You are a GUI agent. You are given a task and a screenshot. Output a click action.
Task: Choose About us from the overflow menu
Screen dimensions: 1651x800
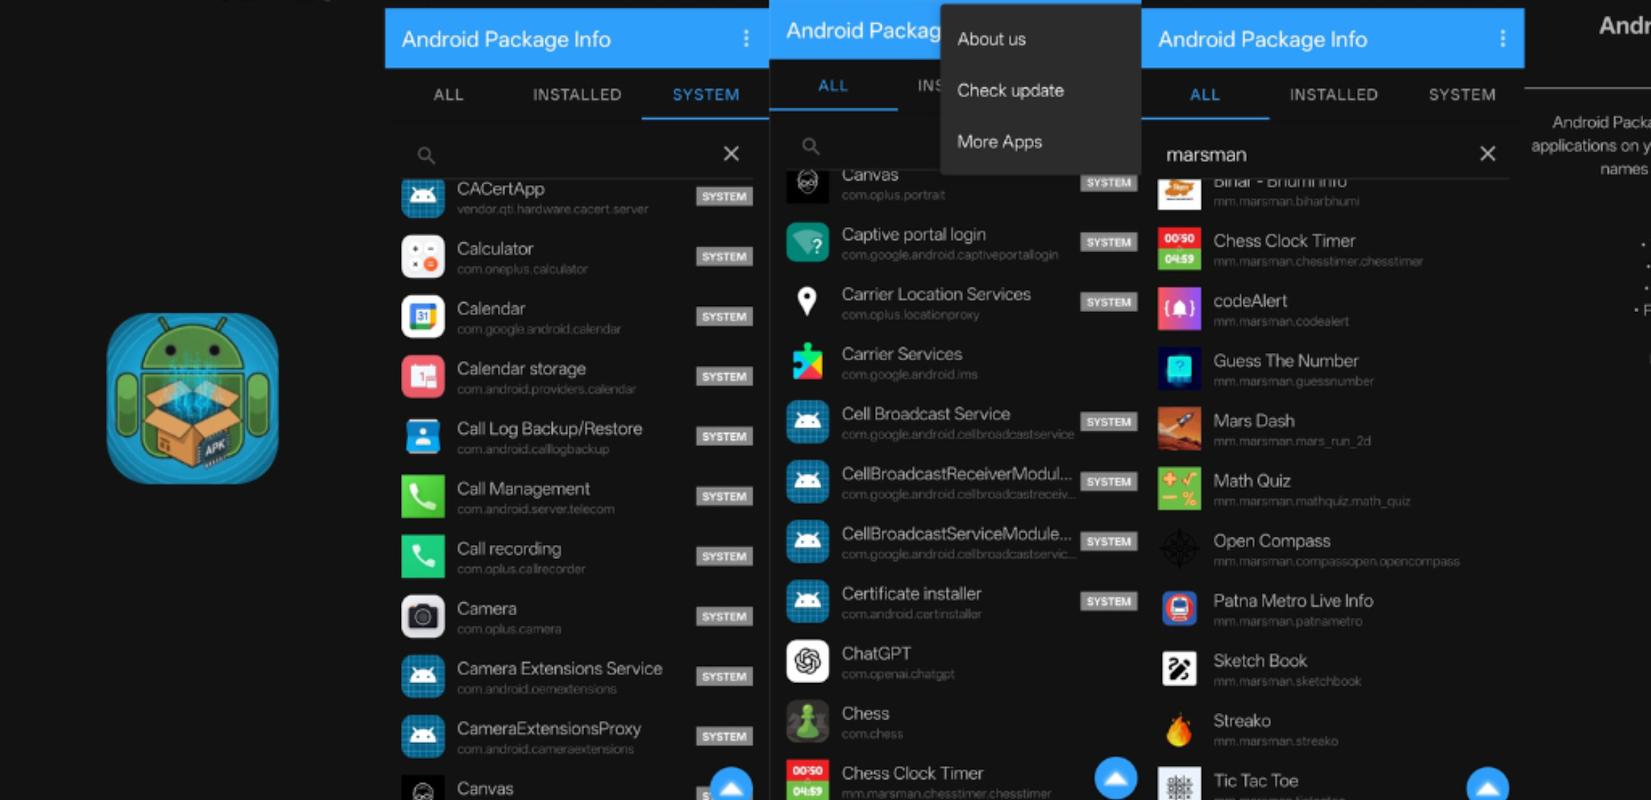point(992,39)
